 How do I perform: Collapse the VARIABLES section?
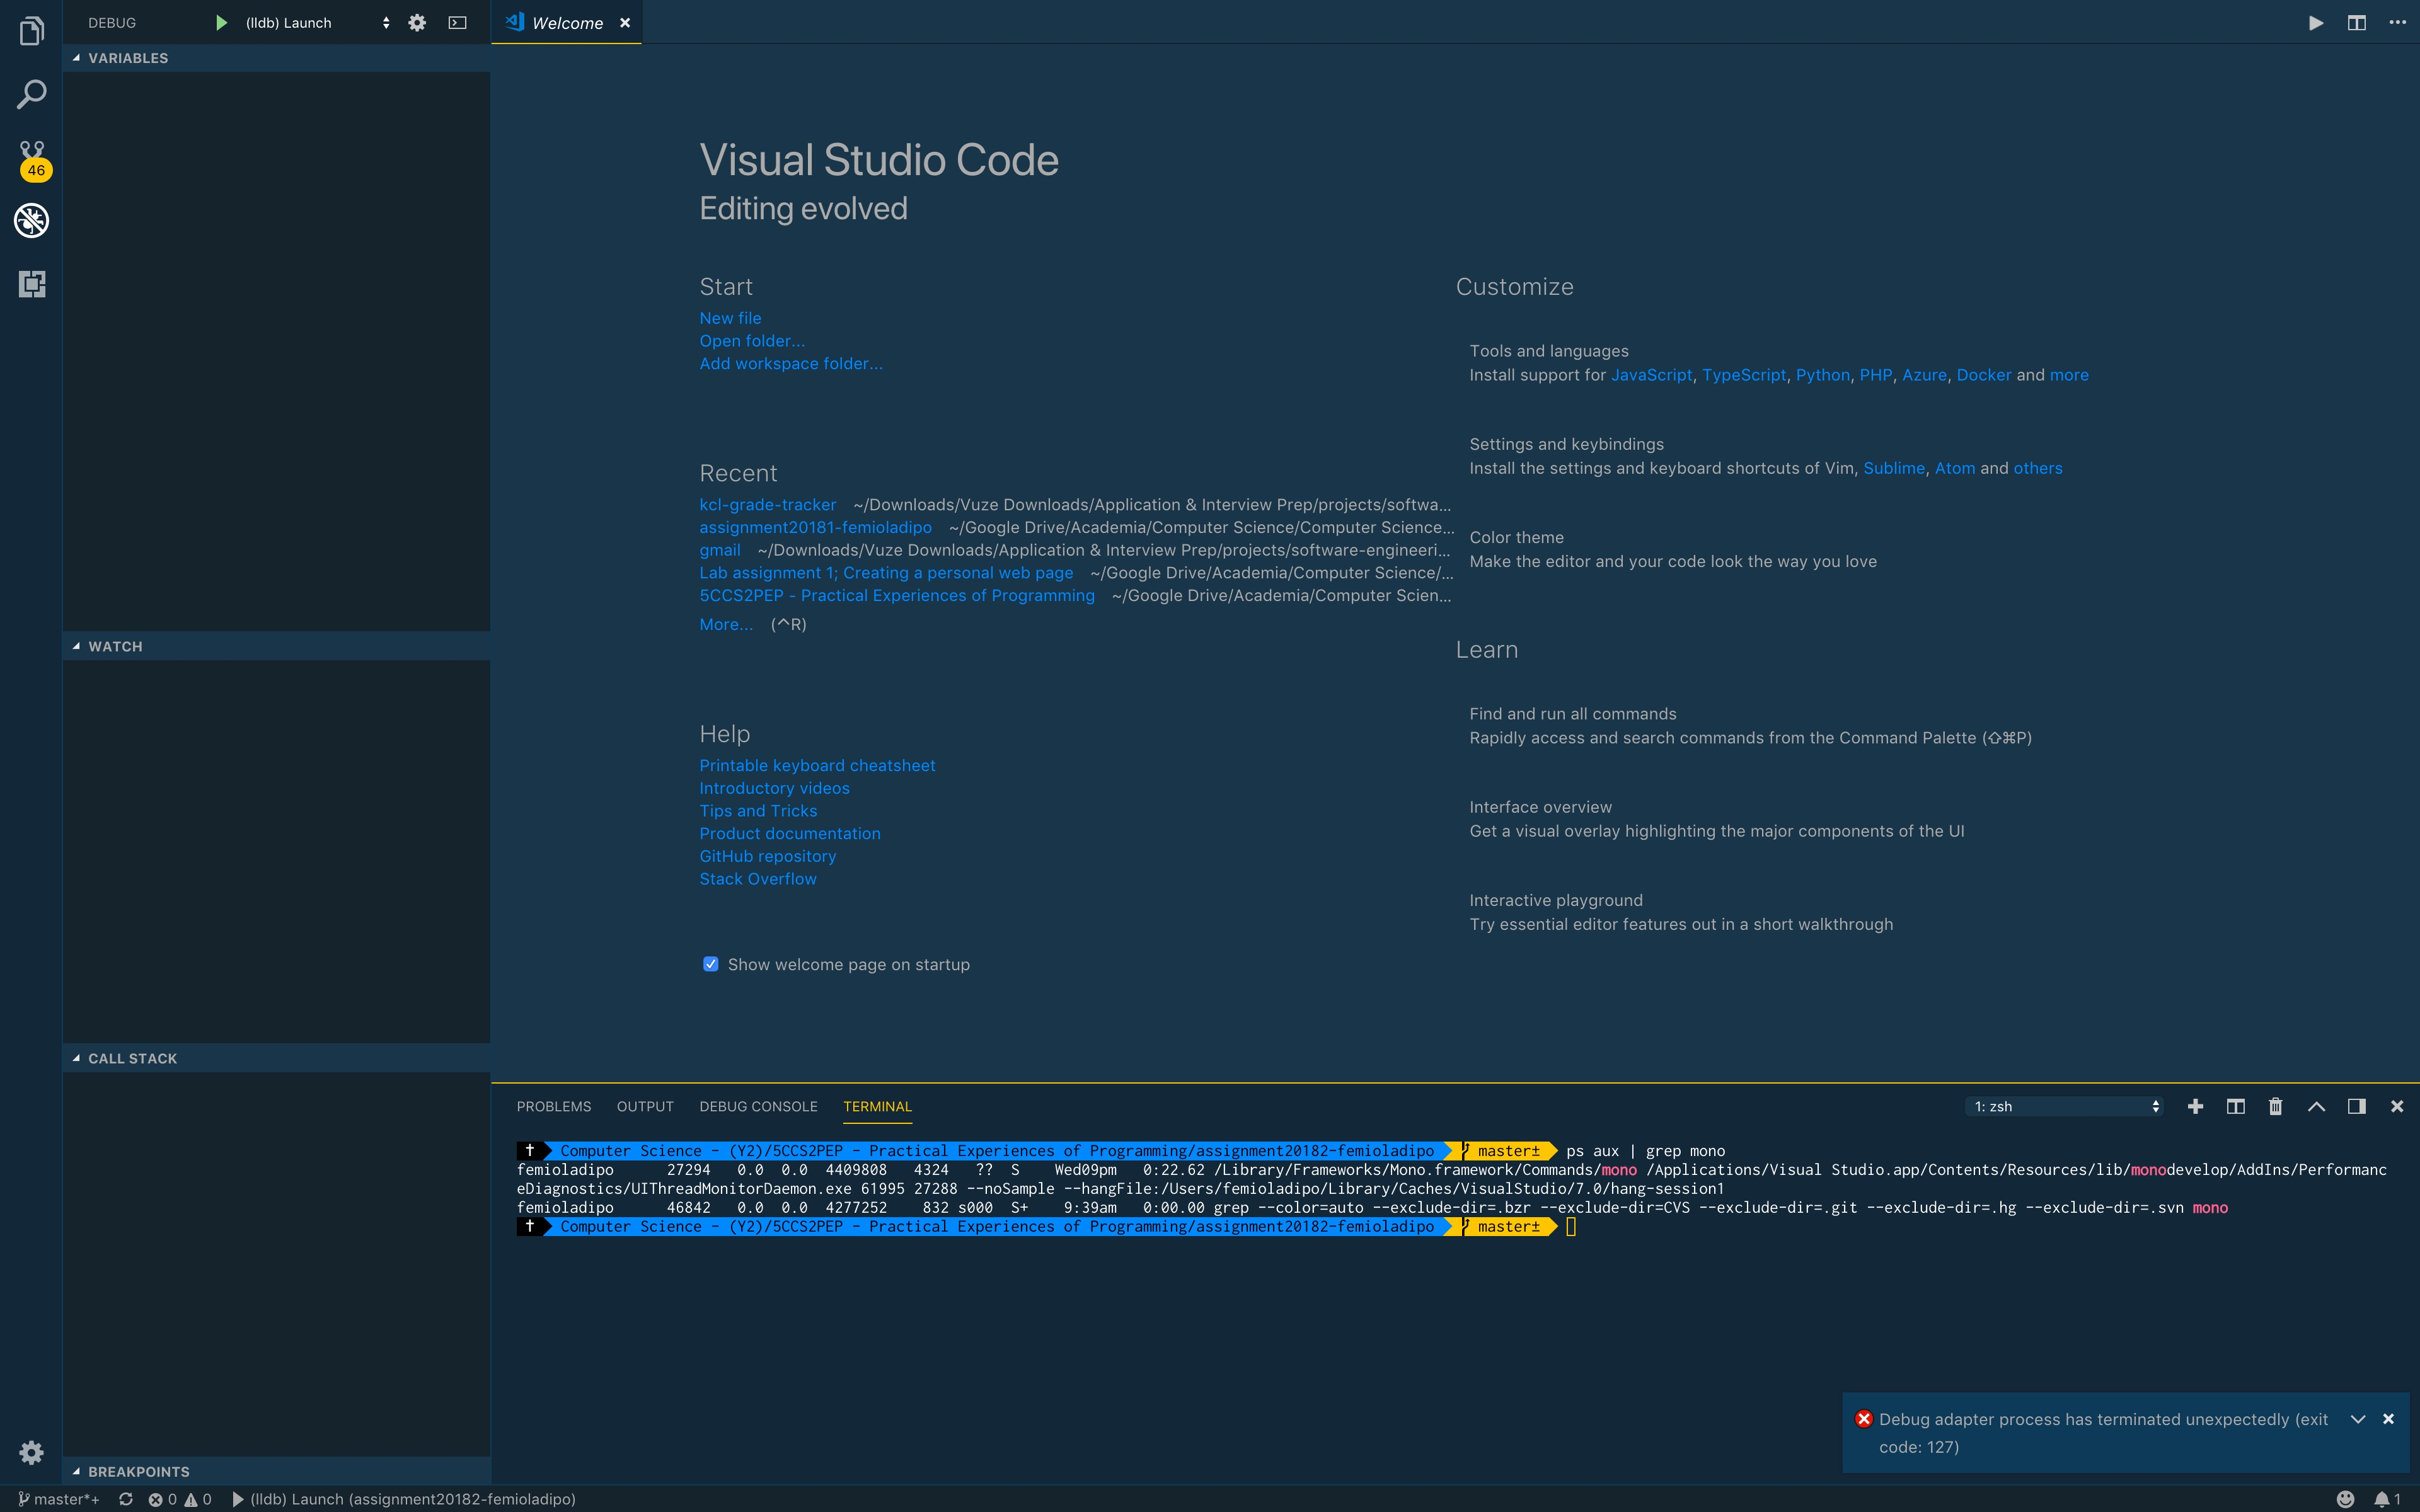tap(77, 58)
